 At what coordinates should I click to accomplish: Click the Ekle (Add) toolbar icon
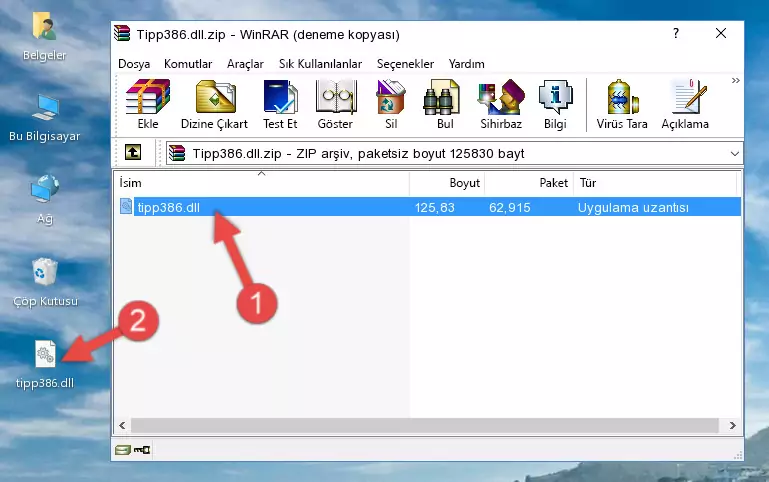point(148,104)
